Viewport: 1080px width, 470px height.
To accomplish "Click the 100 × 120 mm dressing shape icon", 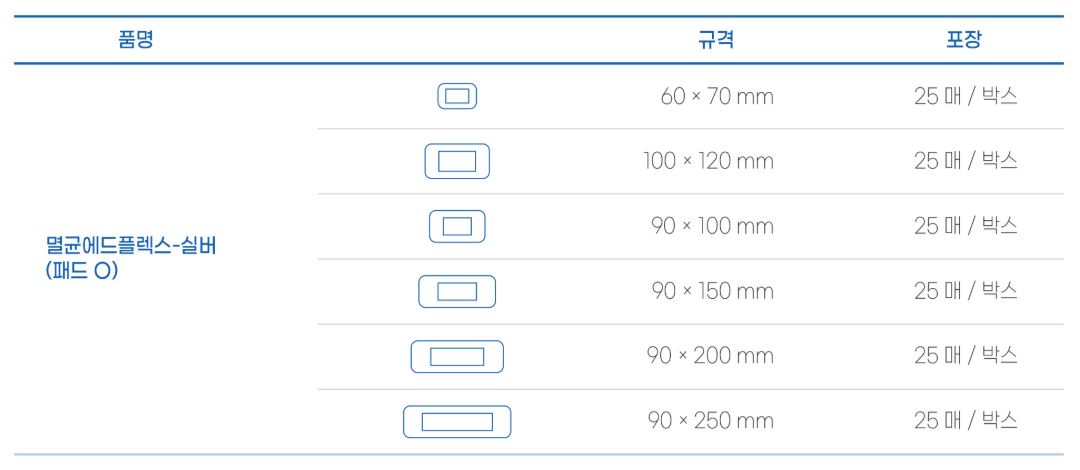I will point(457,161).
